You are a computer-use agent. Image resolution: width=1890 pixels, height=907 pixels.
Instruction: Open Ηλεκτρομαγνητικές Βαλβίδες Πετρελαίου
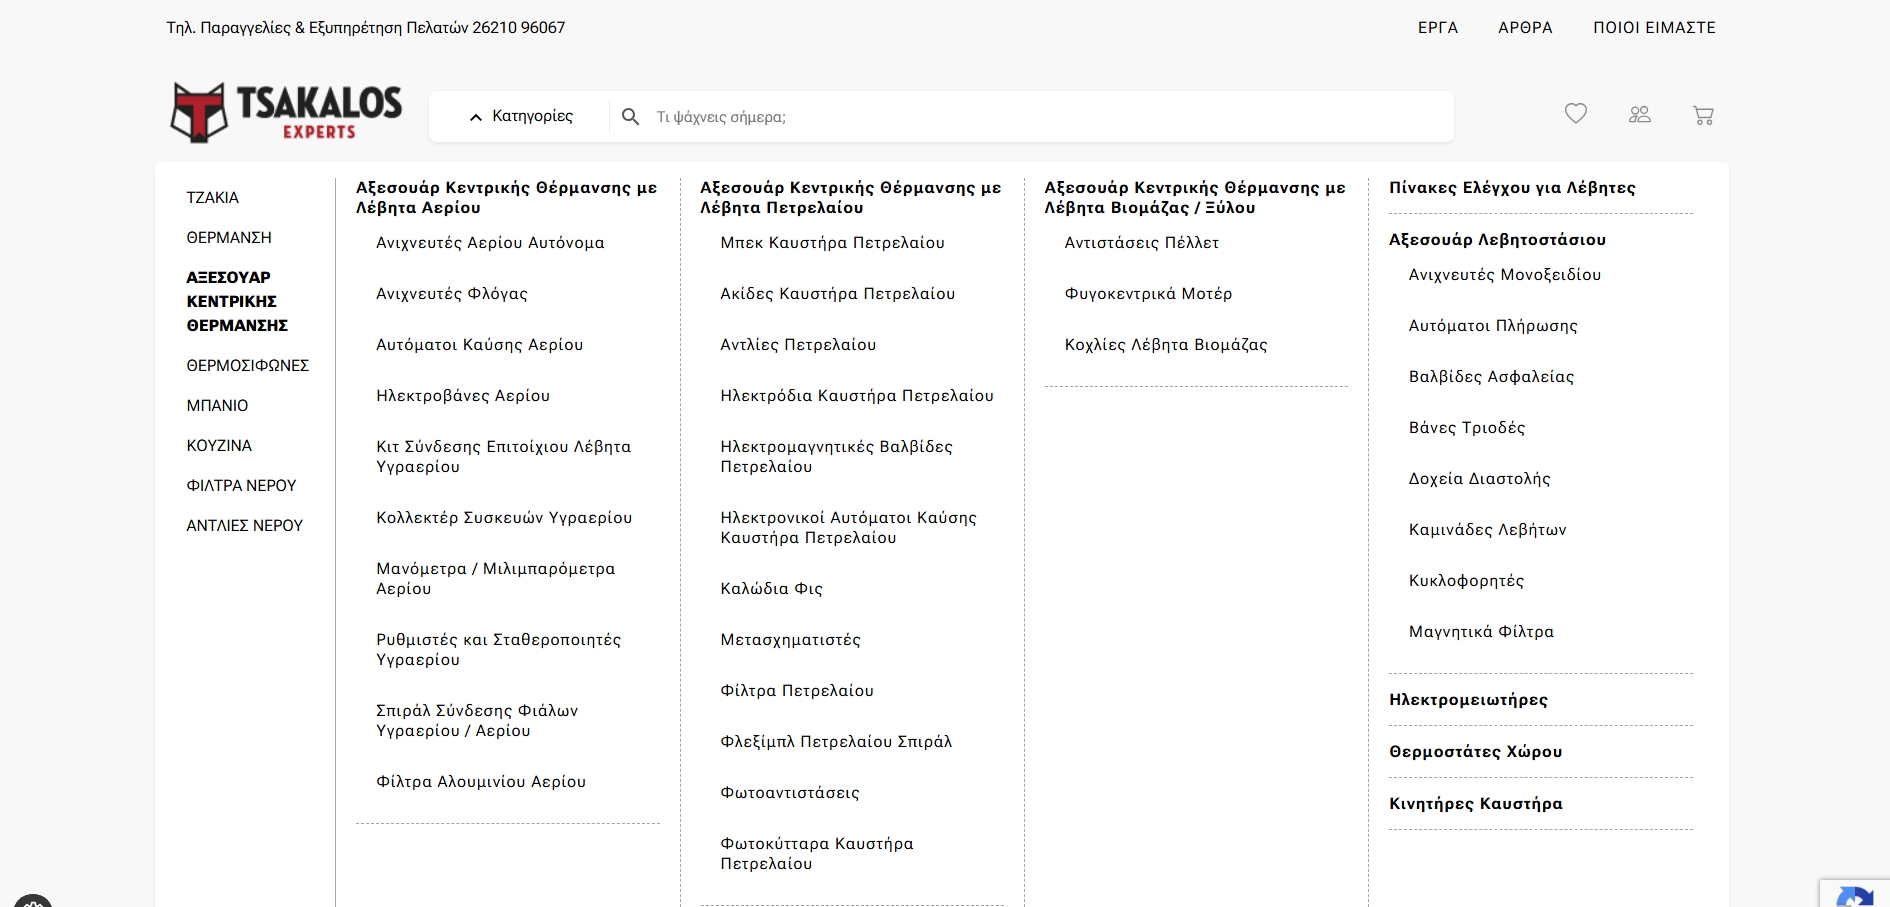tap(836, 457)
